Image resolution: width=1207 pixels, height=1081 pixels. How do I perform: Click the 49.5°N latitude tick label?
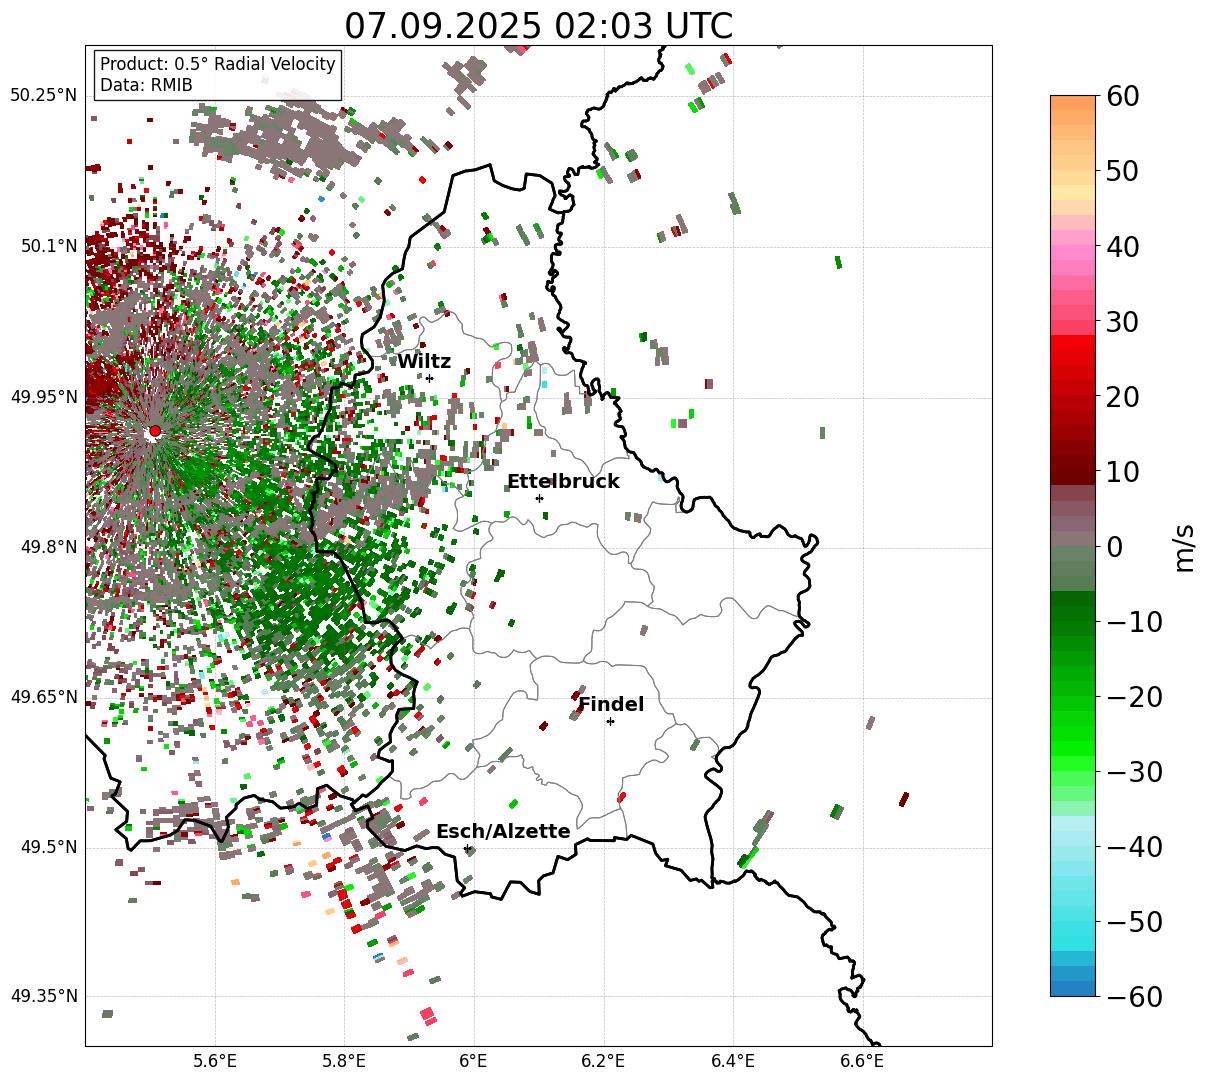[47, 847]
